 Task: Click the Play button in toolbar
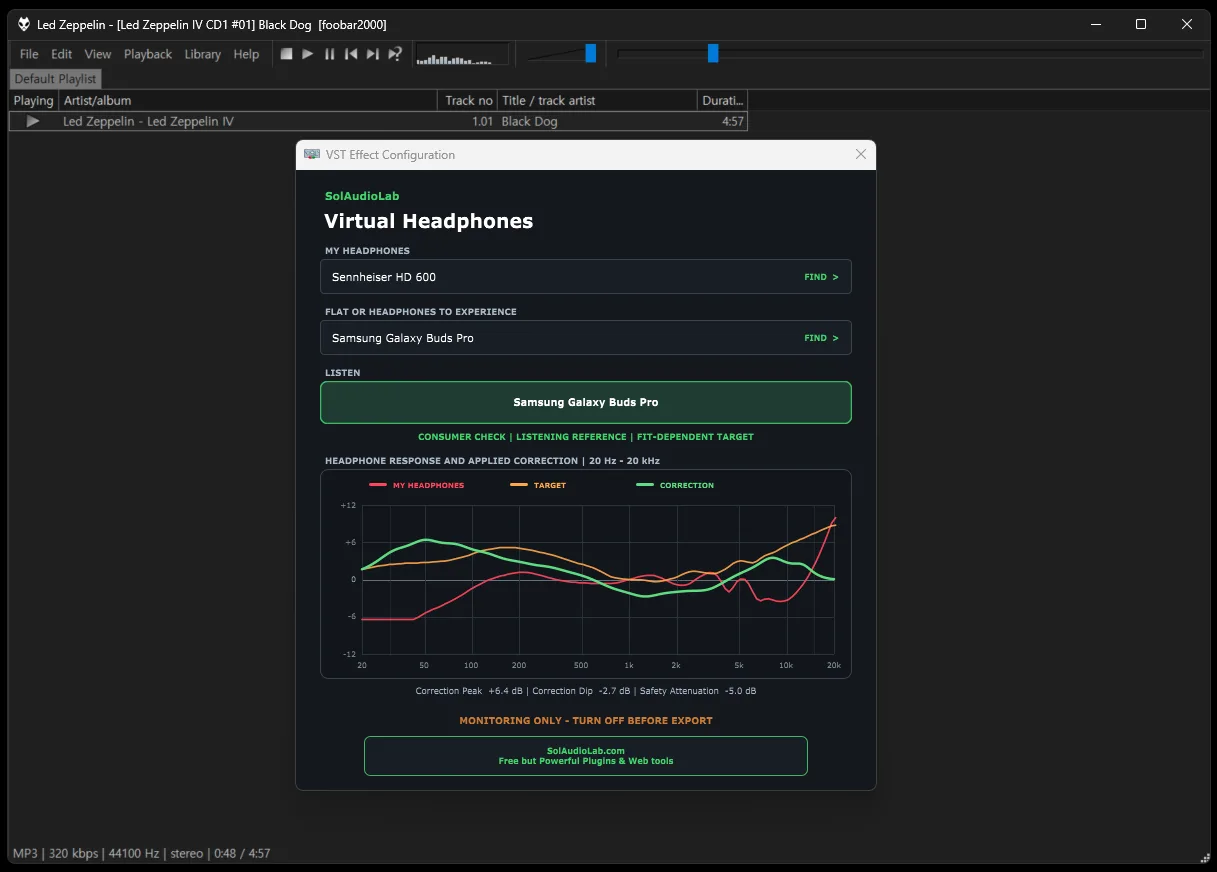pos(308,54)
